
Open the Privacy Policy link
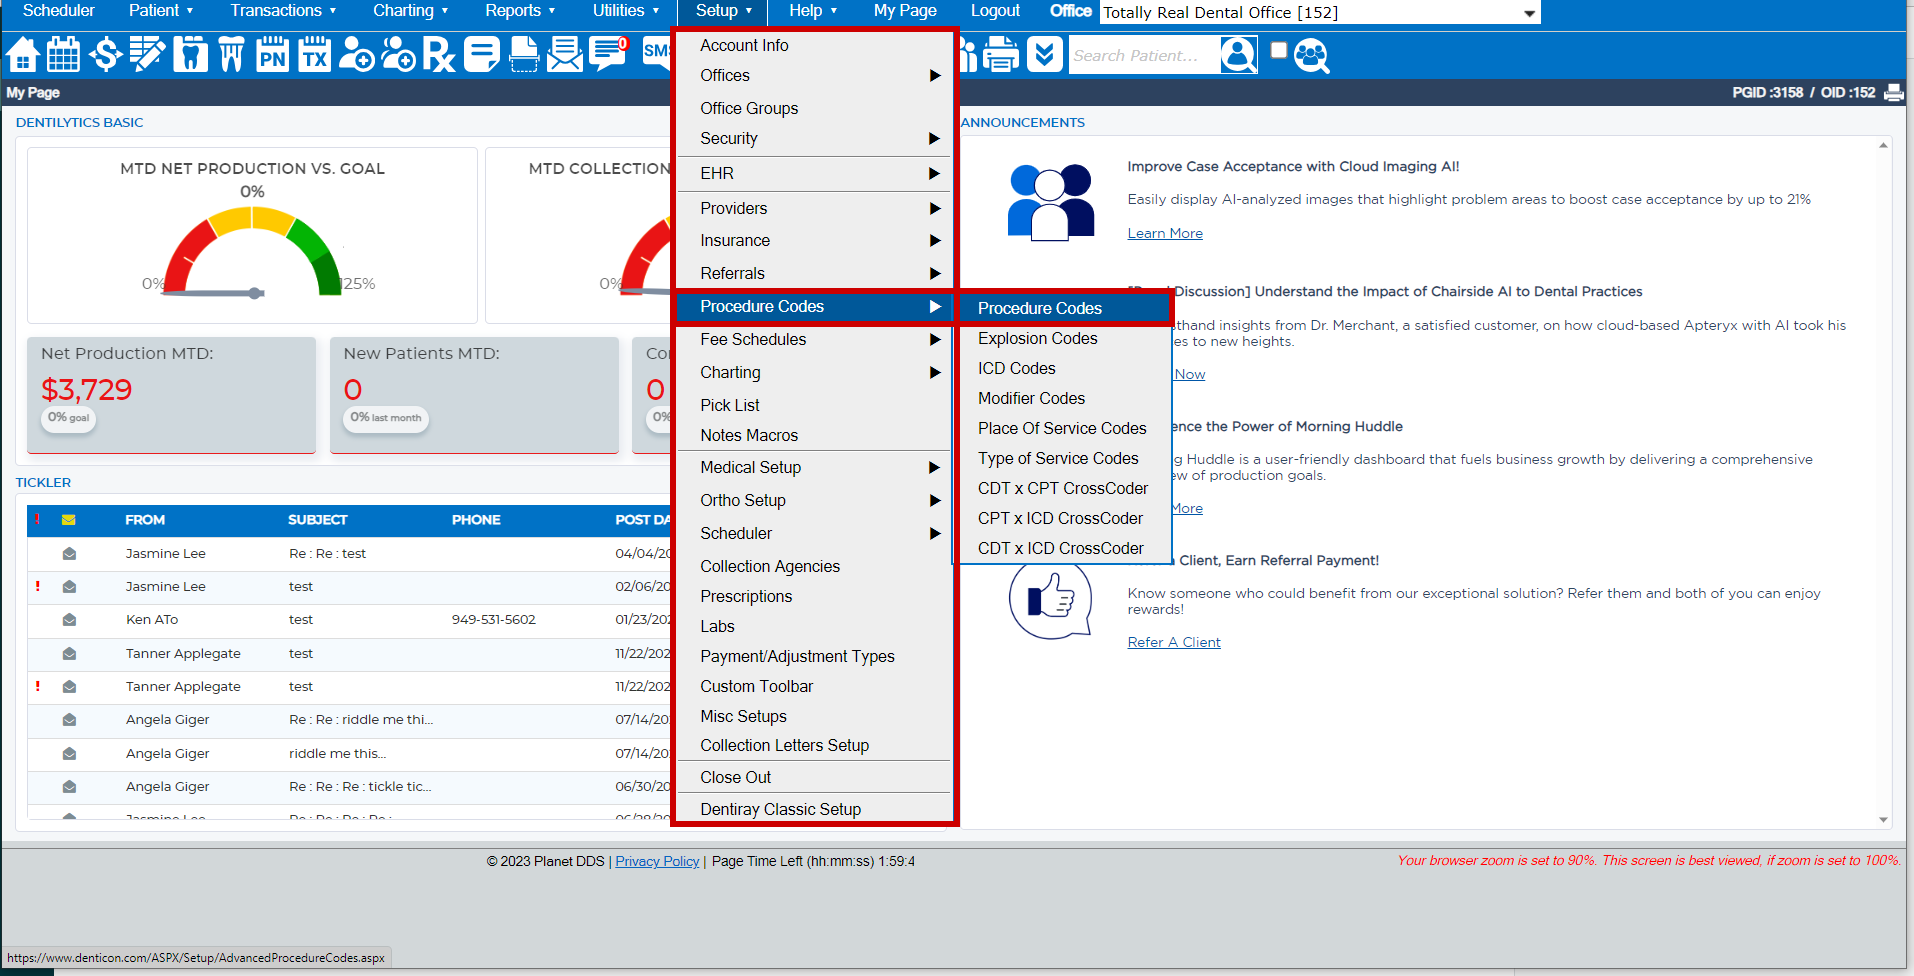pyautogui.click(x=656, y=861)
